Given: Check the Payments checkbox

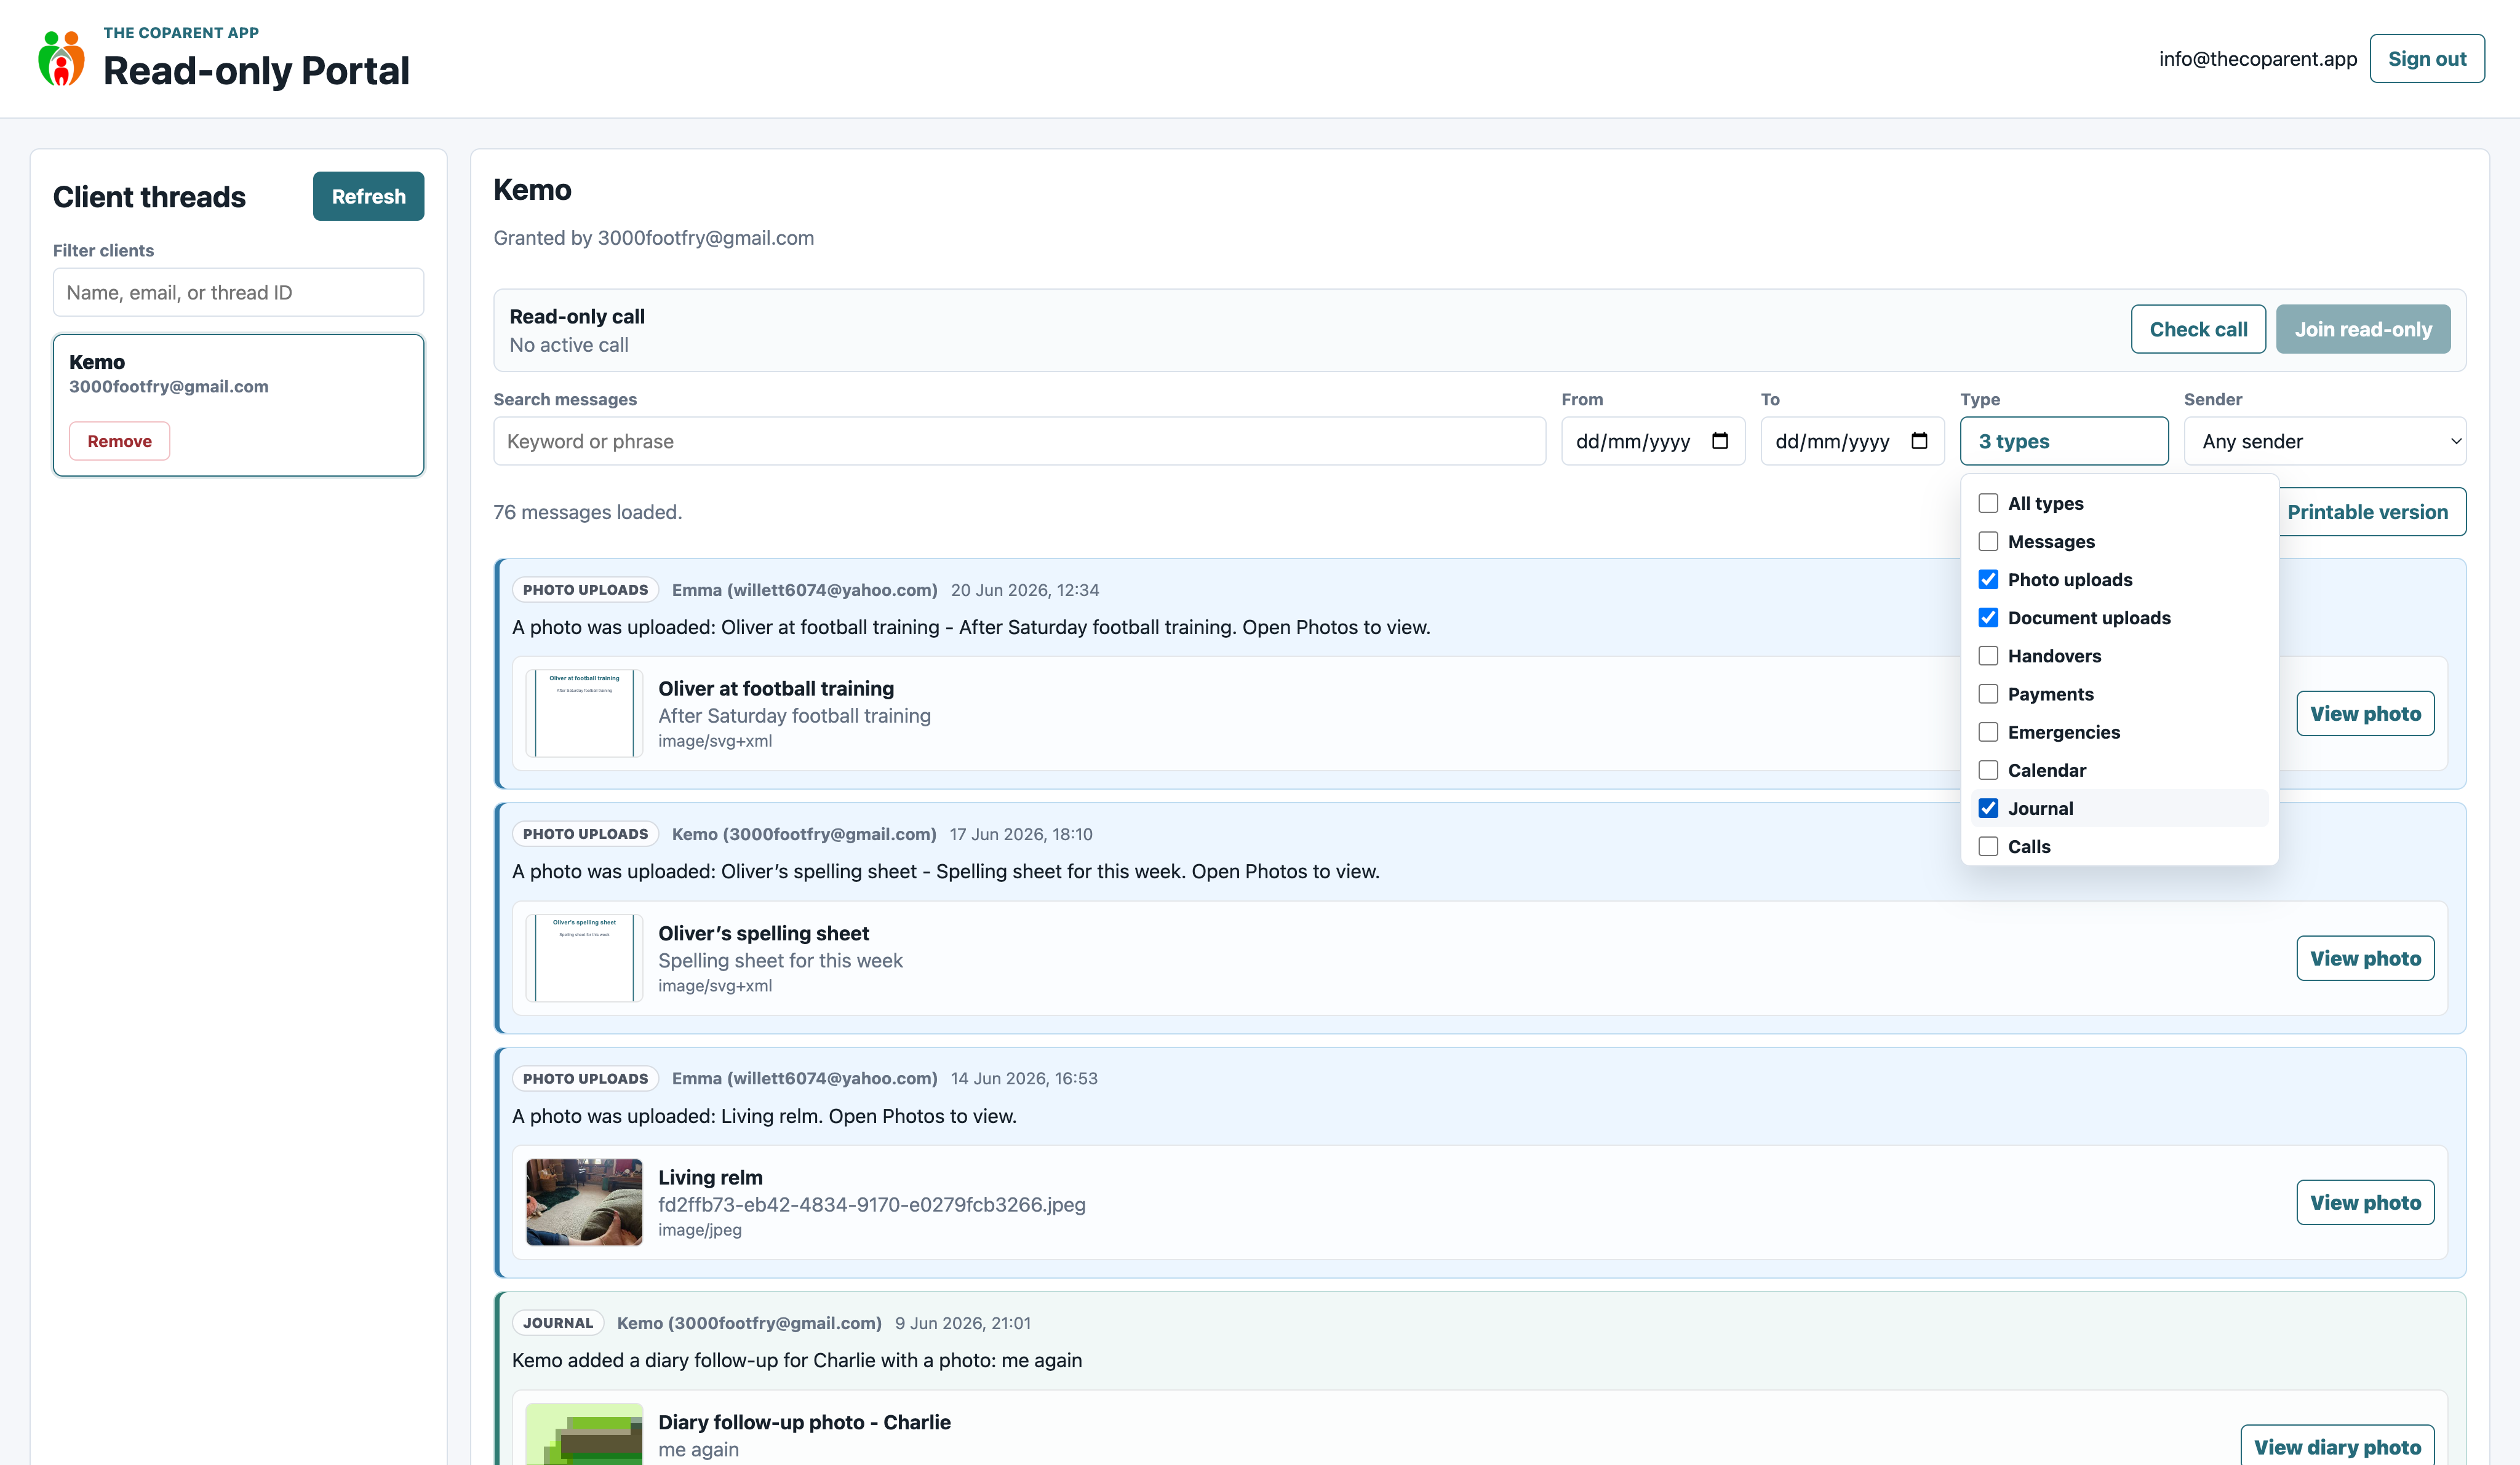Looking at the screenshot, I should click(x=1988, y=693).
